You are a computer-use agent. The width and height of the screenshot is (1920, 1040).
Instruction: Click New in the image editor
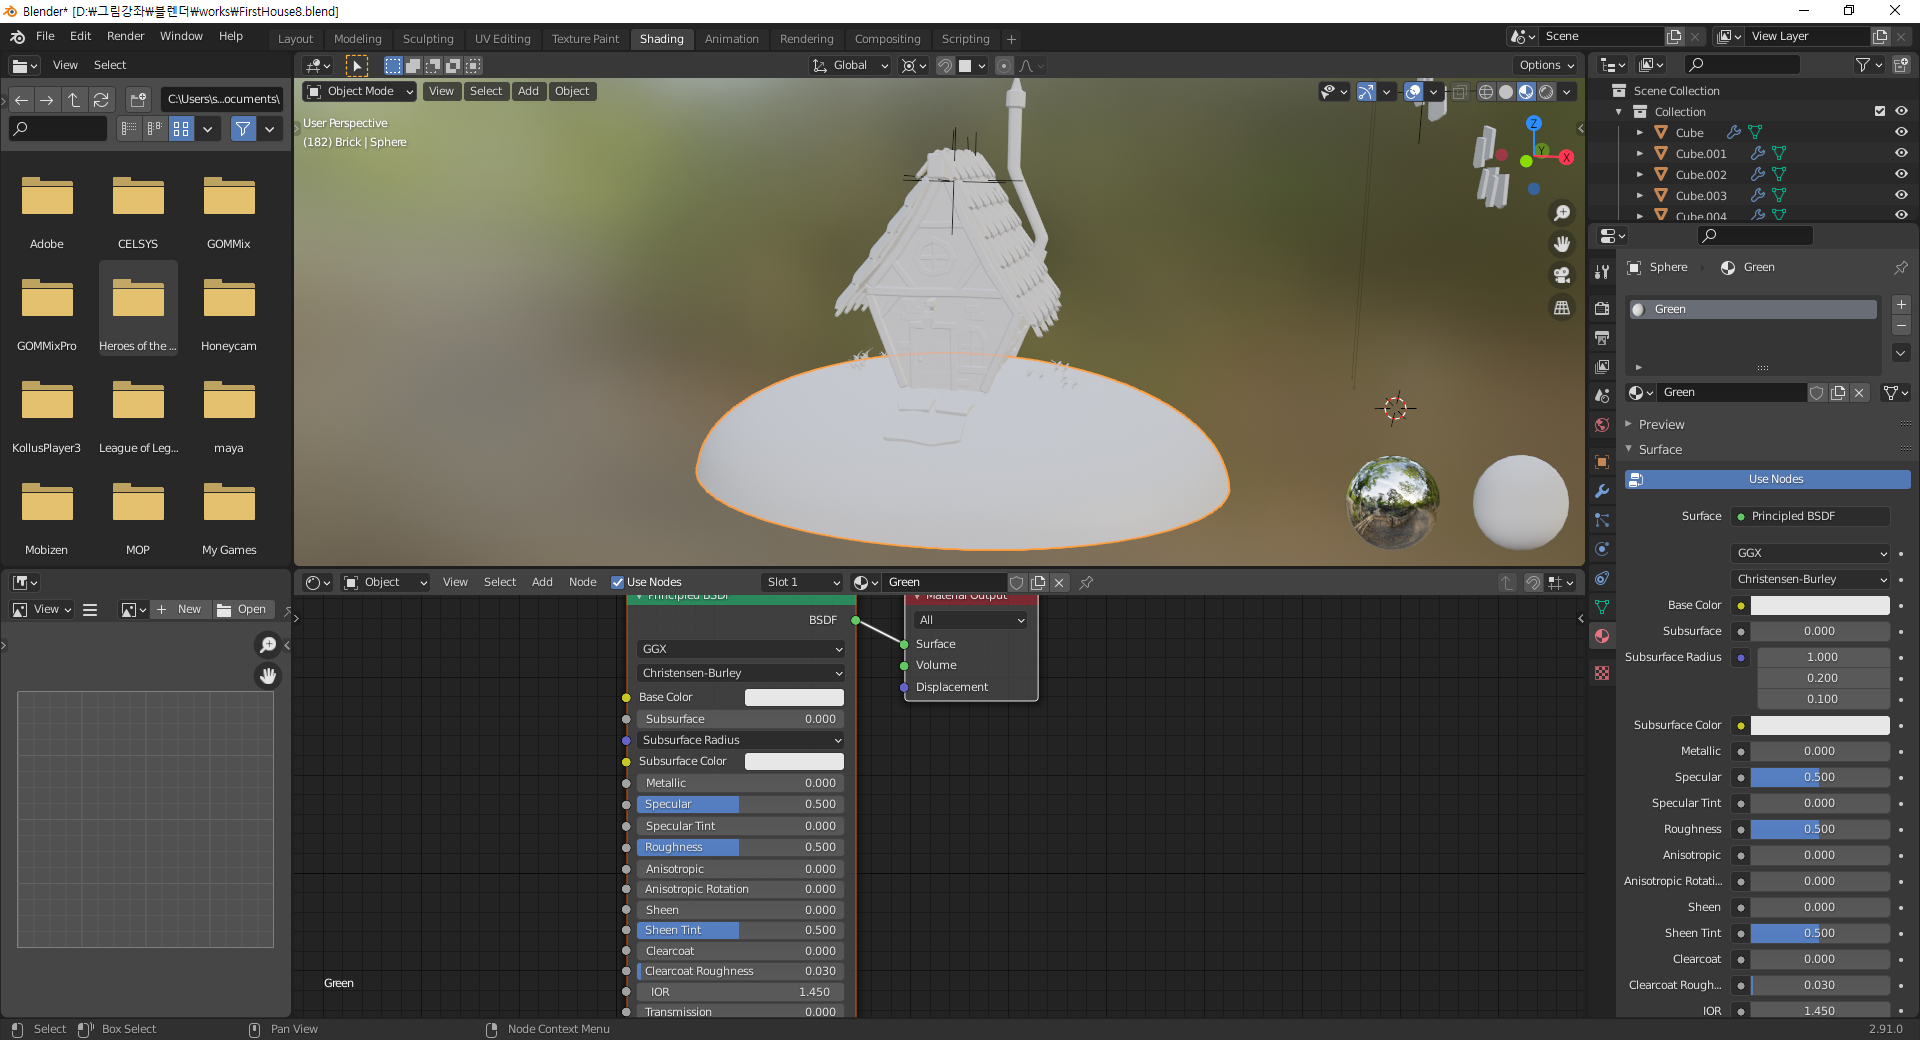click(180, 609)
